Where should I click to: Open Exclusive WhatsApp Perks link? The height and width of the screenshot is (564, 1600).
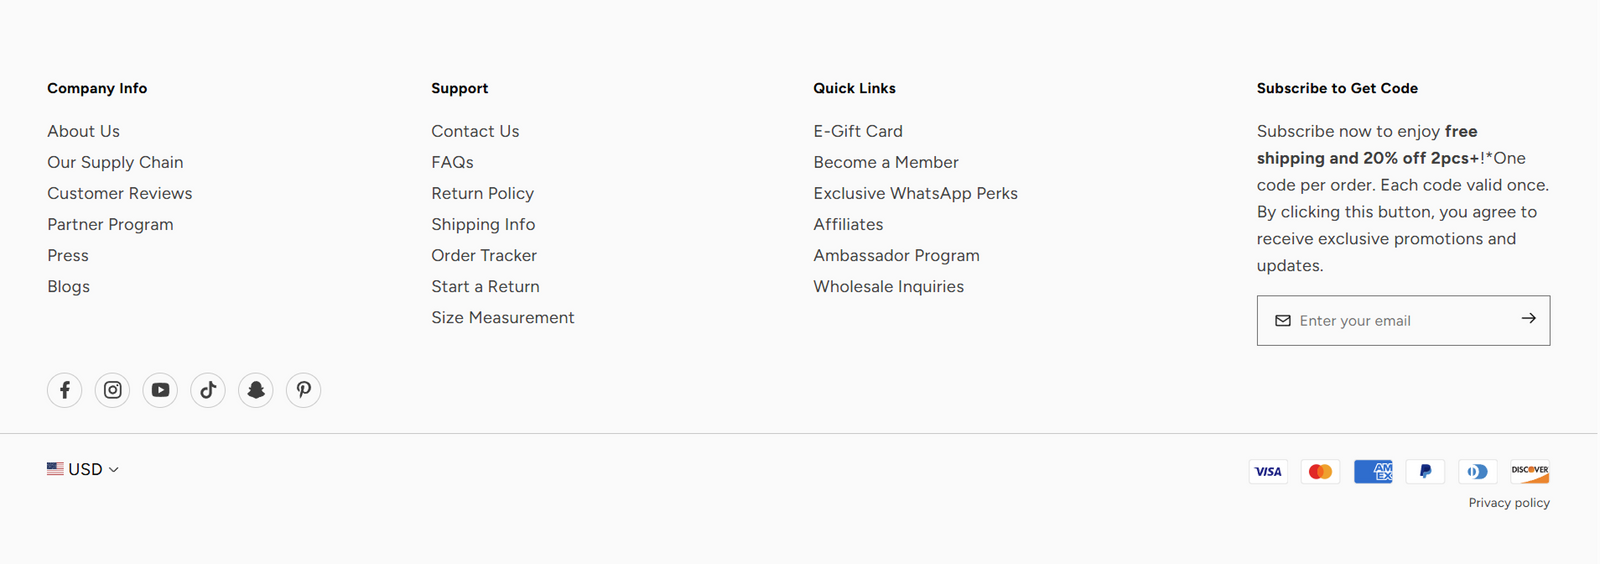tap(915, 193)
